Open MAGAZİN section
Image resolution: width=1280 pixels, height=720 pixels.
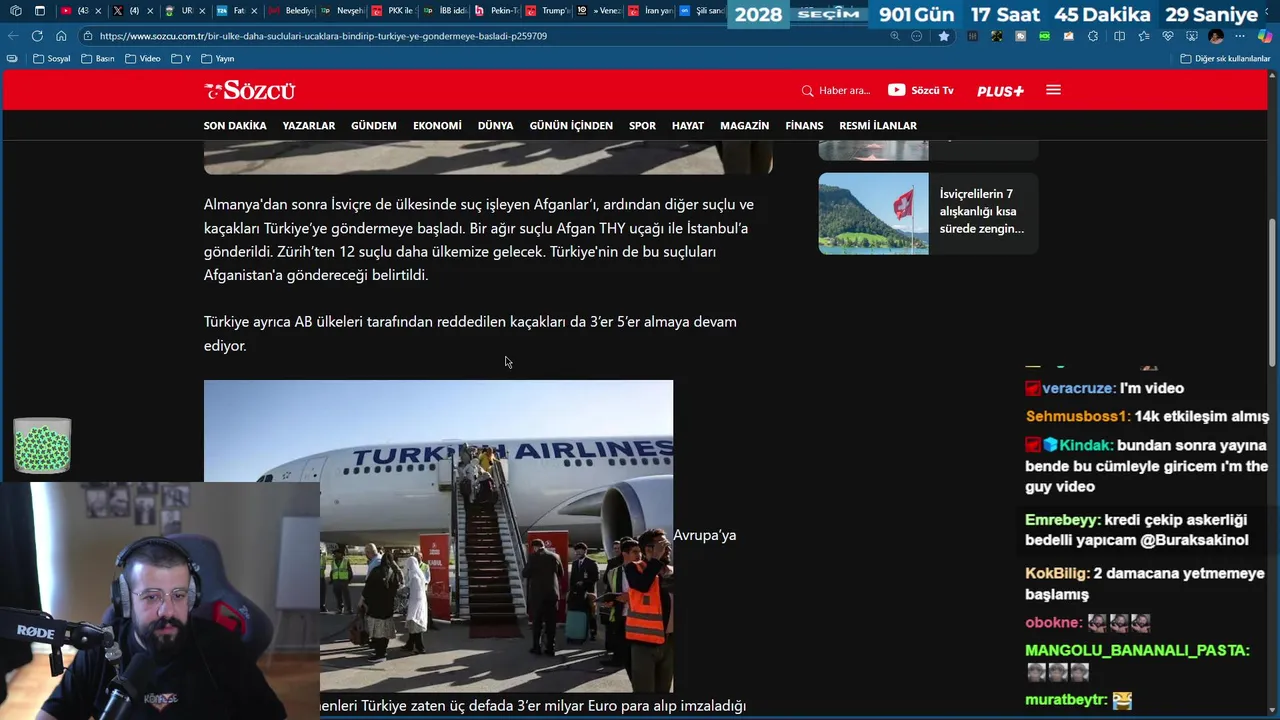pos(744,126)
